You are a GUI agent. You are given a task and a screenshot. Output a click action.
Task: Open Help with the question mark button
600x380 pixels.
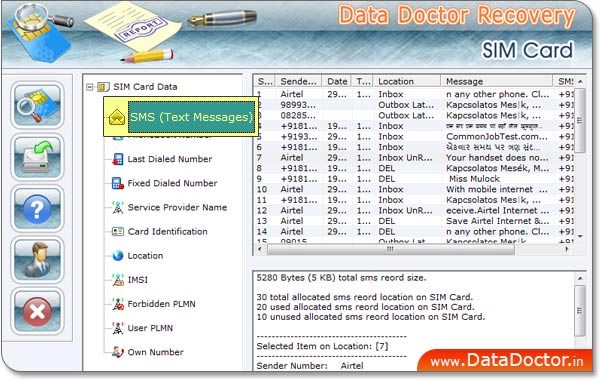tap(37, 209)
